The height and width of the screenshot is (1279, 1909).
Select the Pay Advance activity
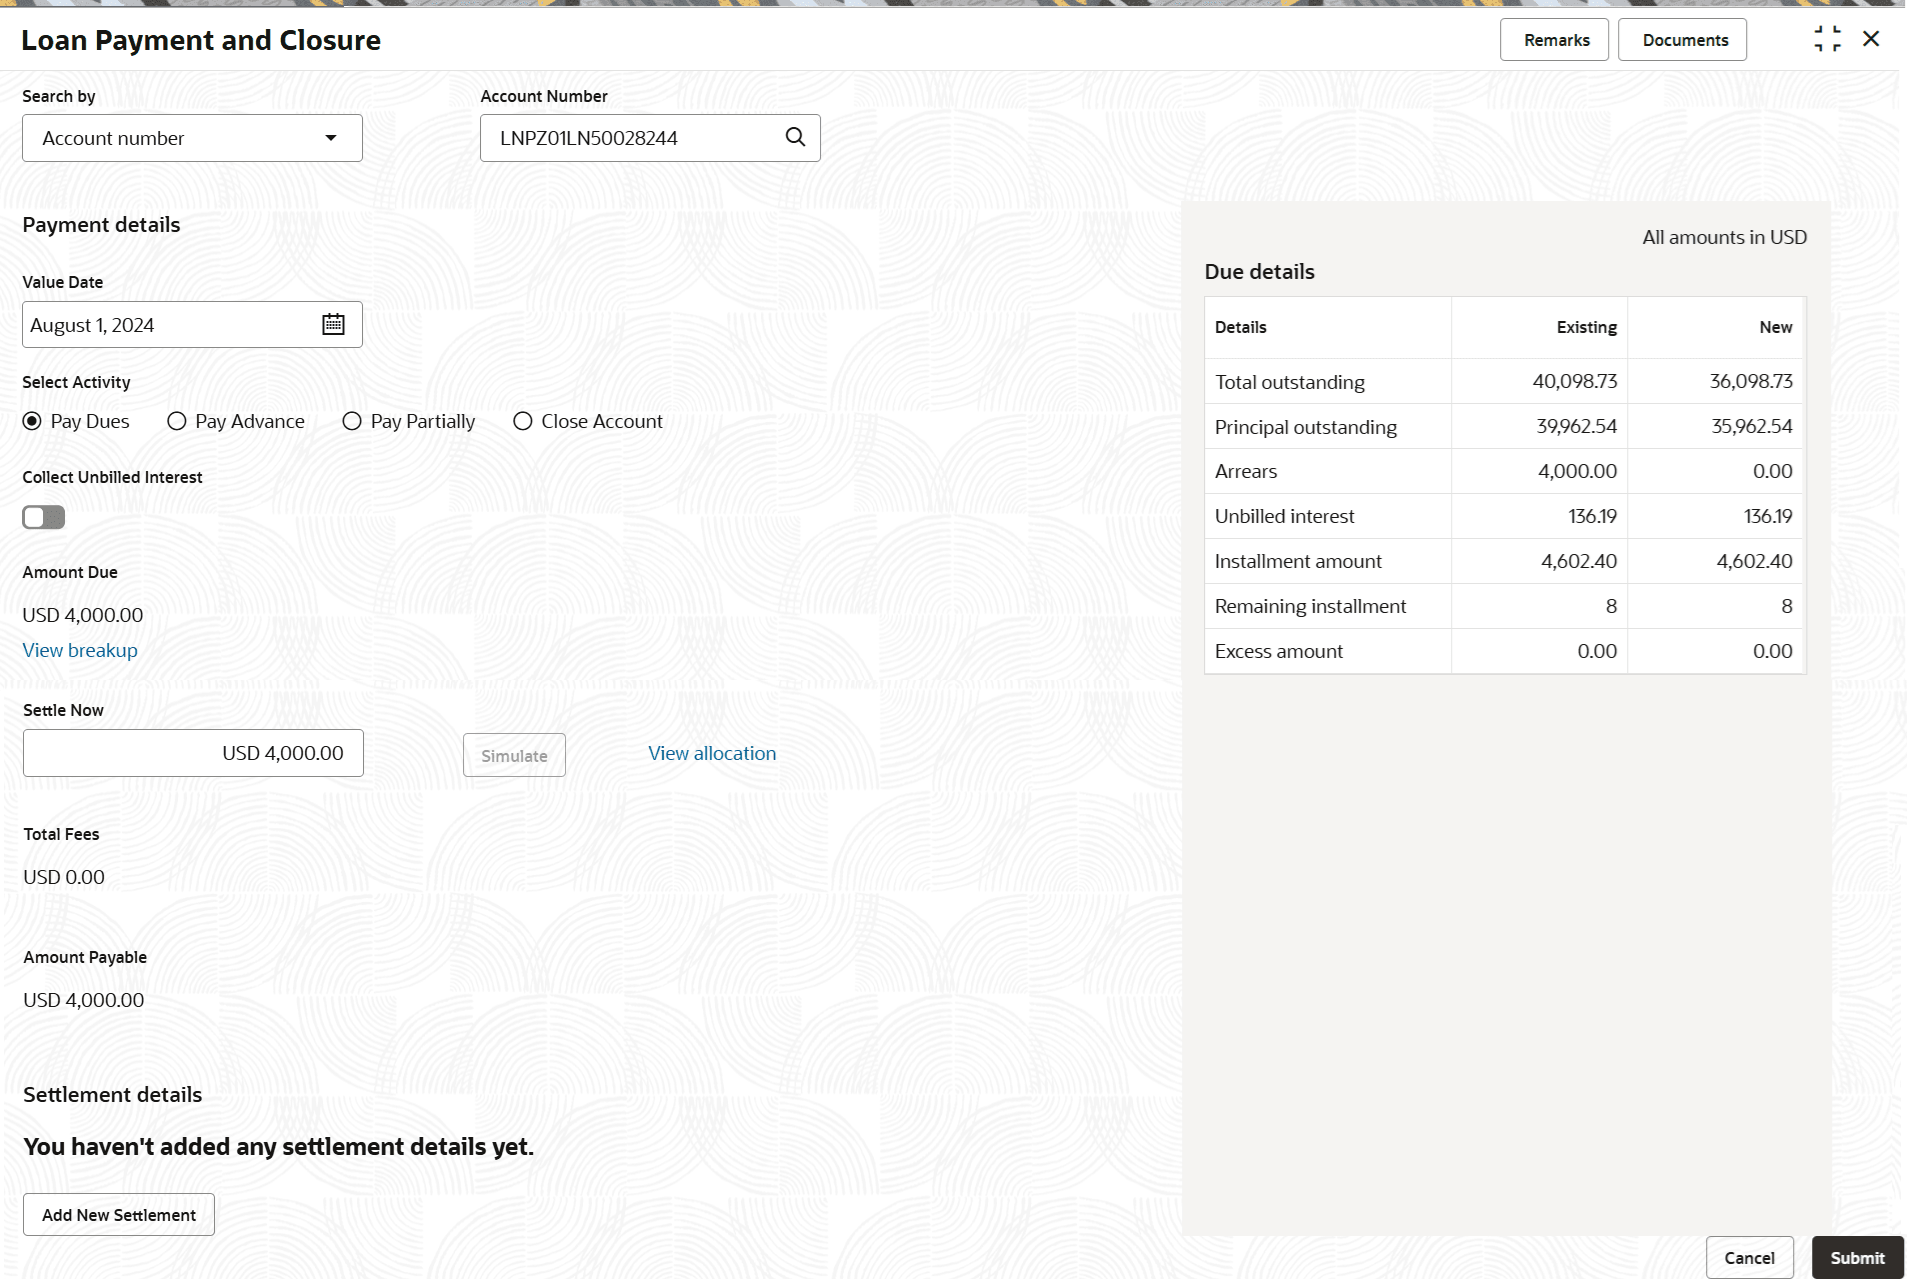click(177, 421)
